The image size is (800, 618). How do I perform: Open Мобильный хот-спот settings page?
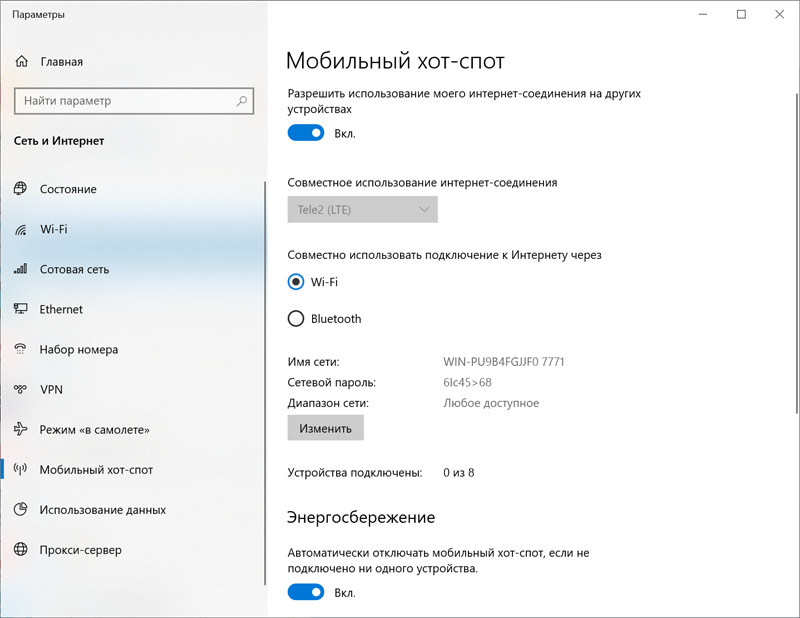pos(96,469)
